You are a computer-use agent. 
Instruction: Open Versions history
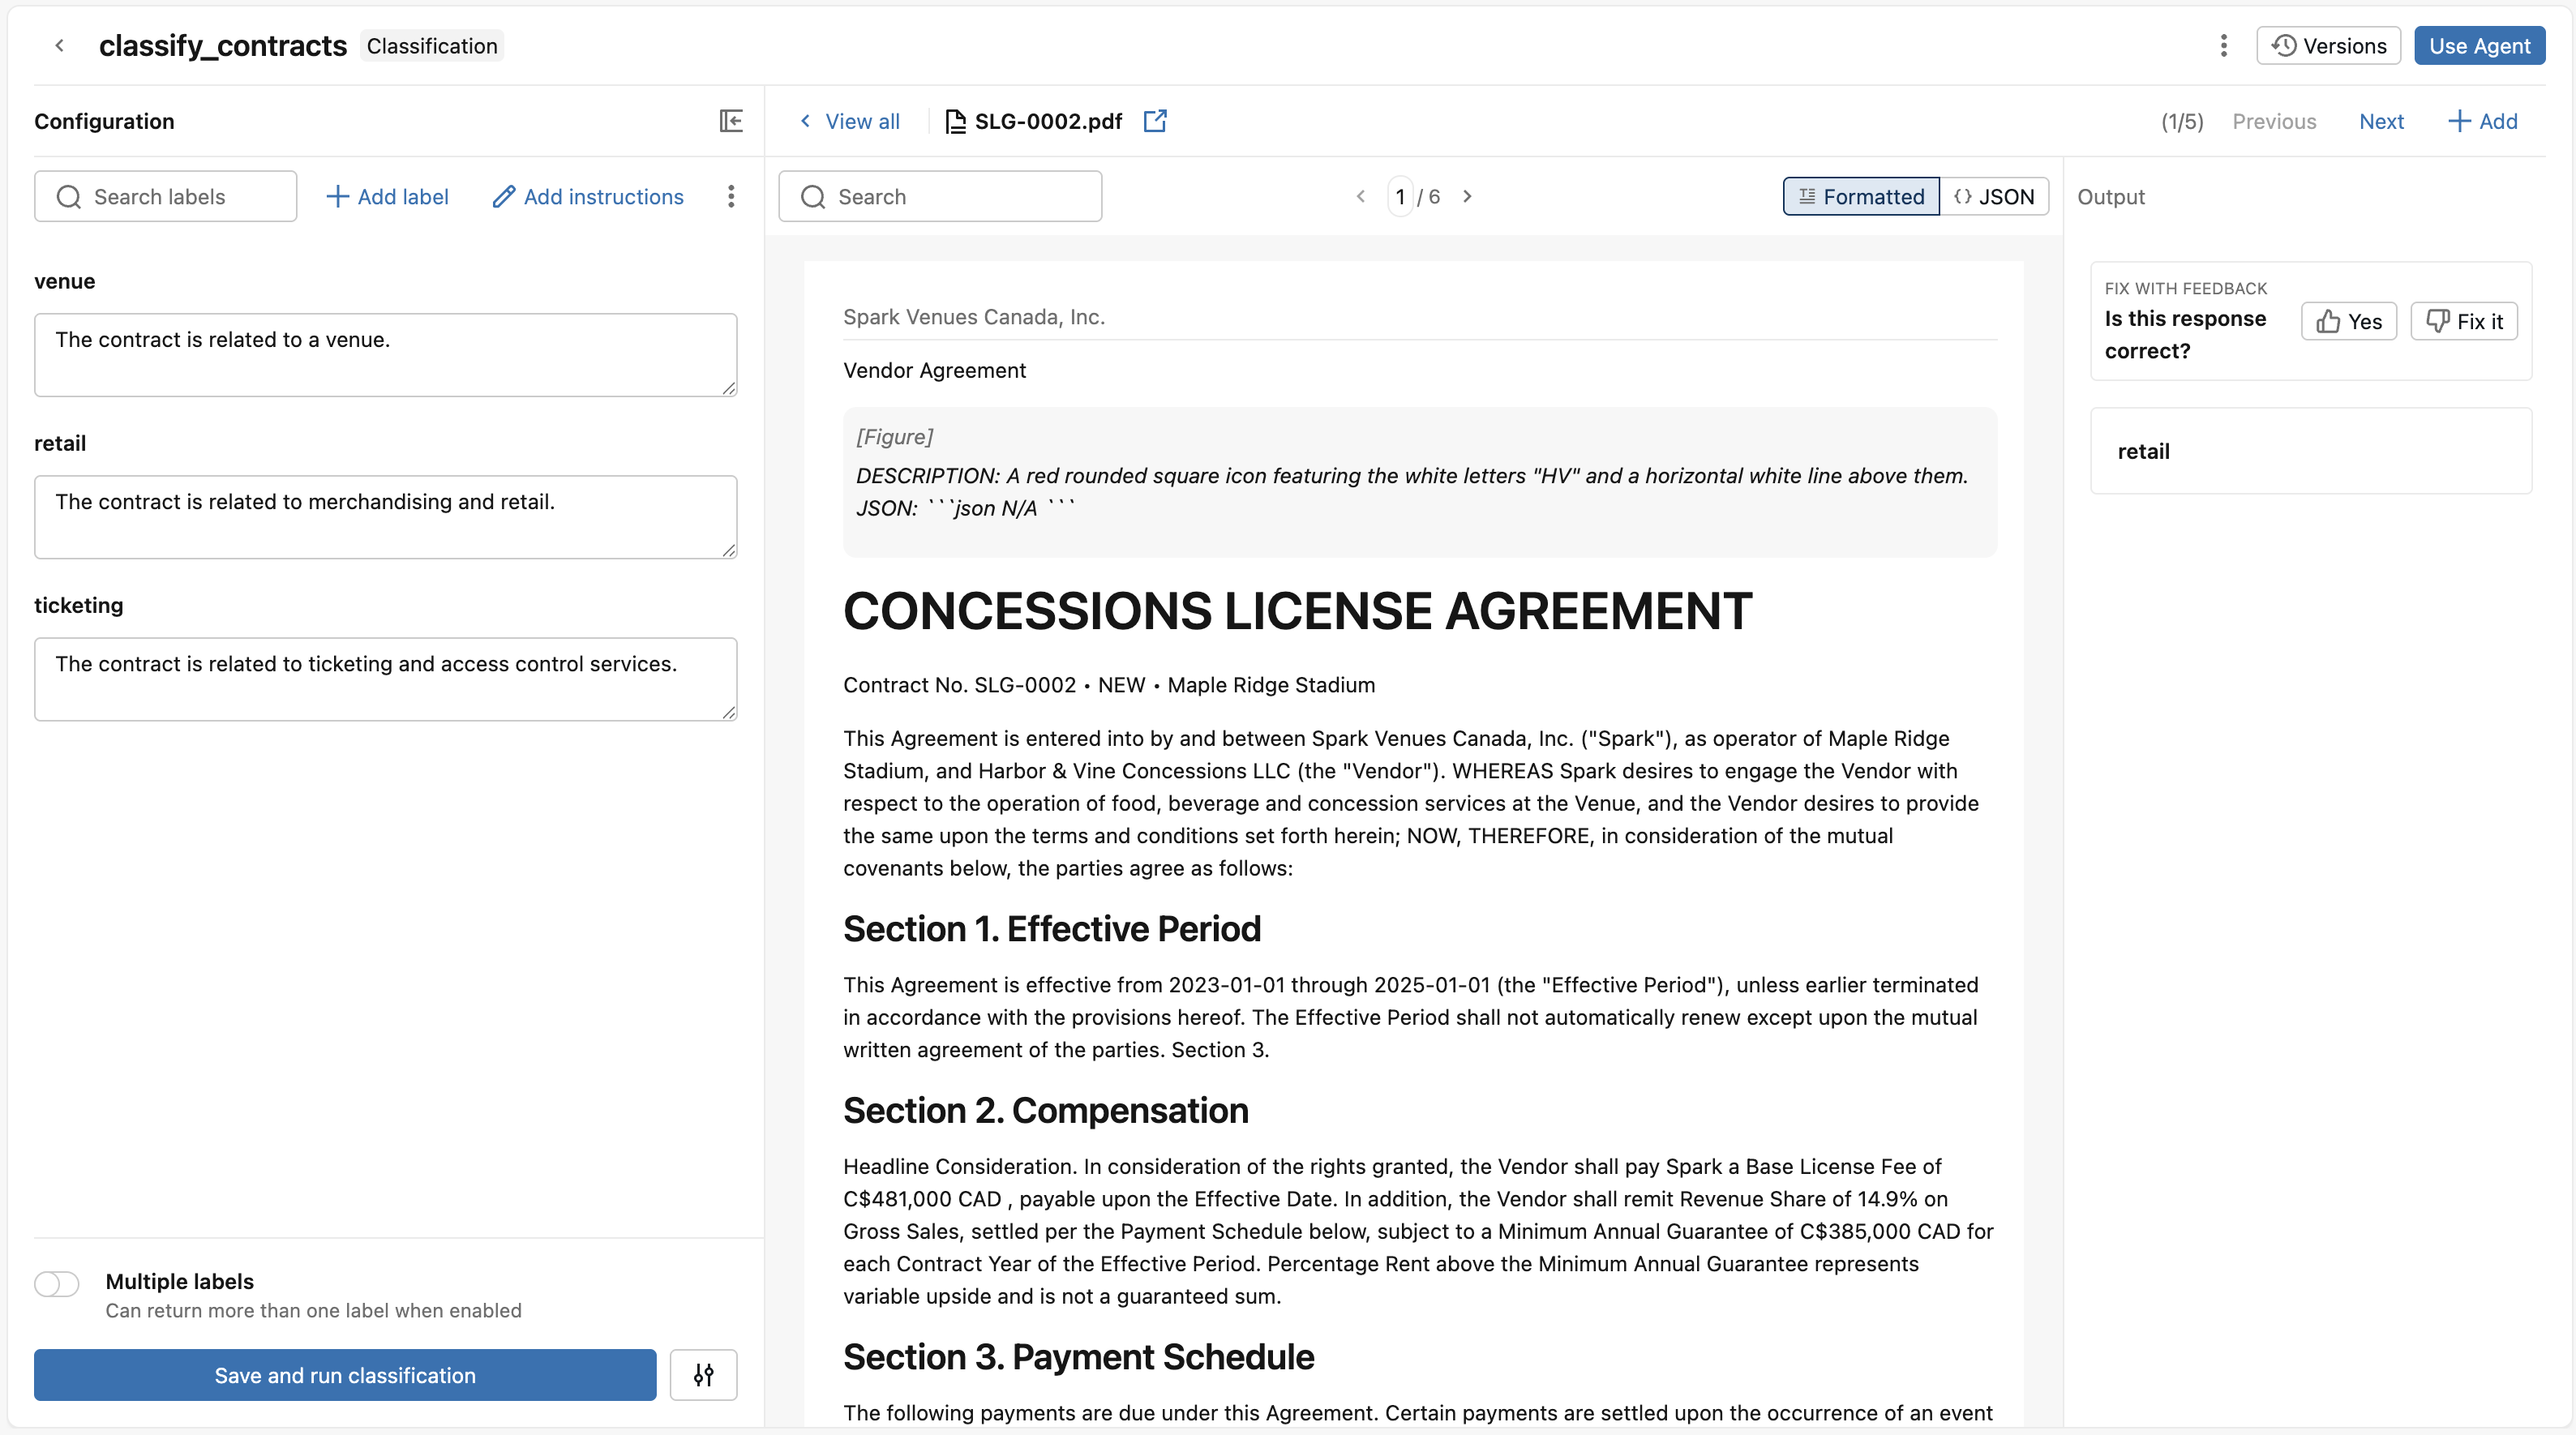click(2328, 46)
